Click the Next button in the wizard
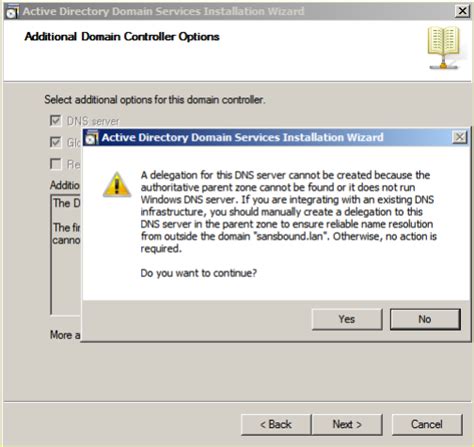474x447 pixels. tap(347, 424)
